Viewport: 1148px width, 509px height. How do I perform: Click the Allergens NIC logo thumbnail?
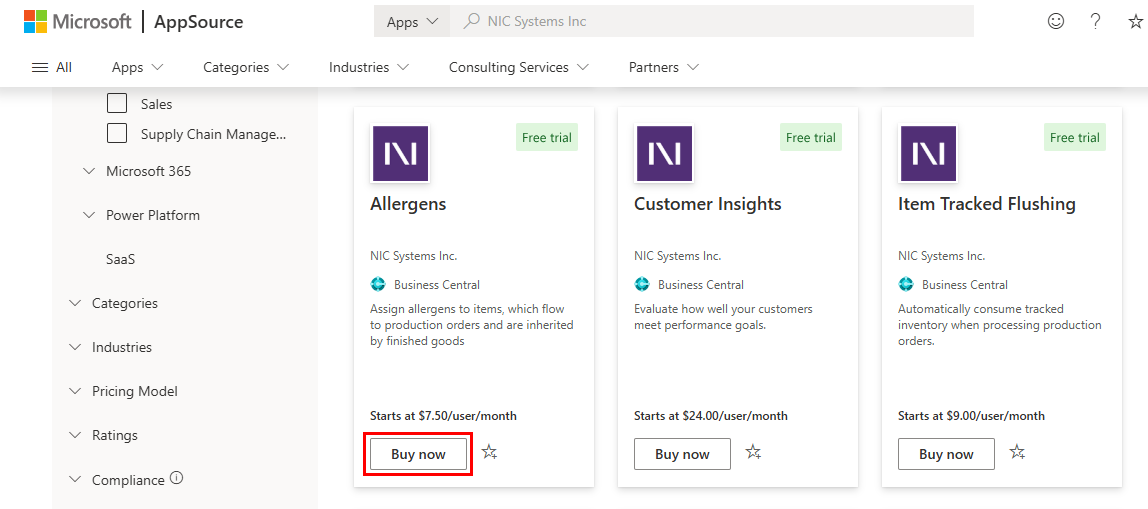tap(400, 153)
